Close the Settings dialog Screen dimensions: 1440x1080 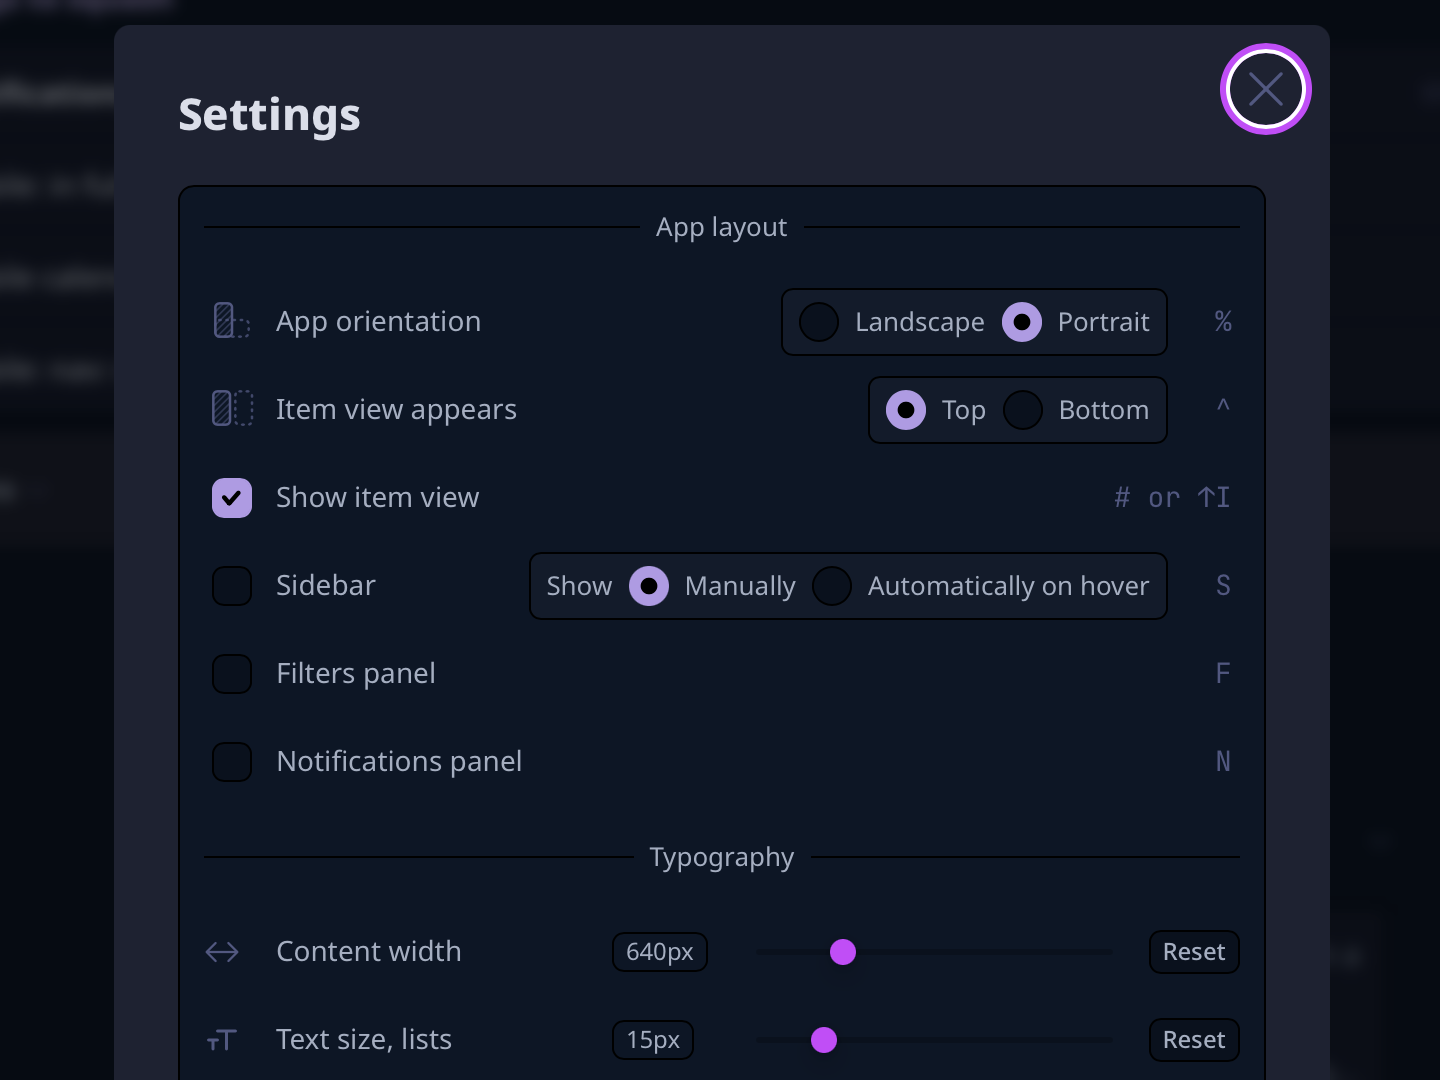pyautogui.click(x=1265, y=89)
